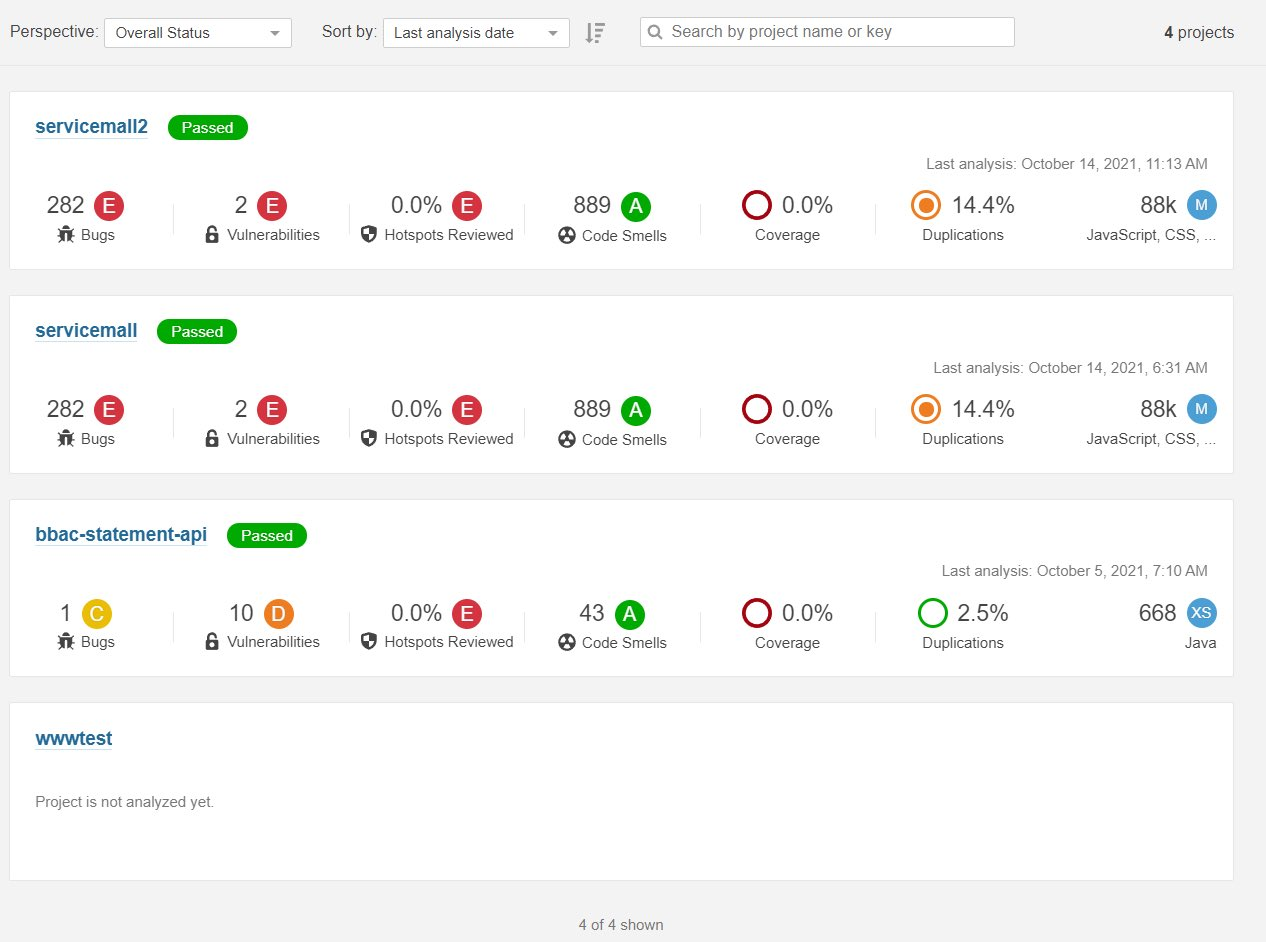The image size is (1266, 942).
Task: Click the bug icon under servicemall2
Action: pos(67,236)
